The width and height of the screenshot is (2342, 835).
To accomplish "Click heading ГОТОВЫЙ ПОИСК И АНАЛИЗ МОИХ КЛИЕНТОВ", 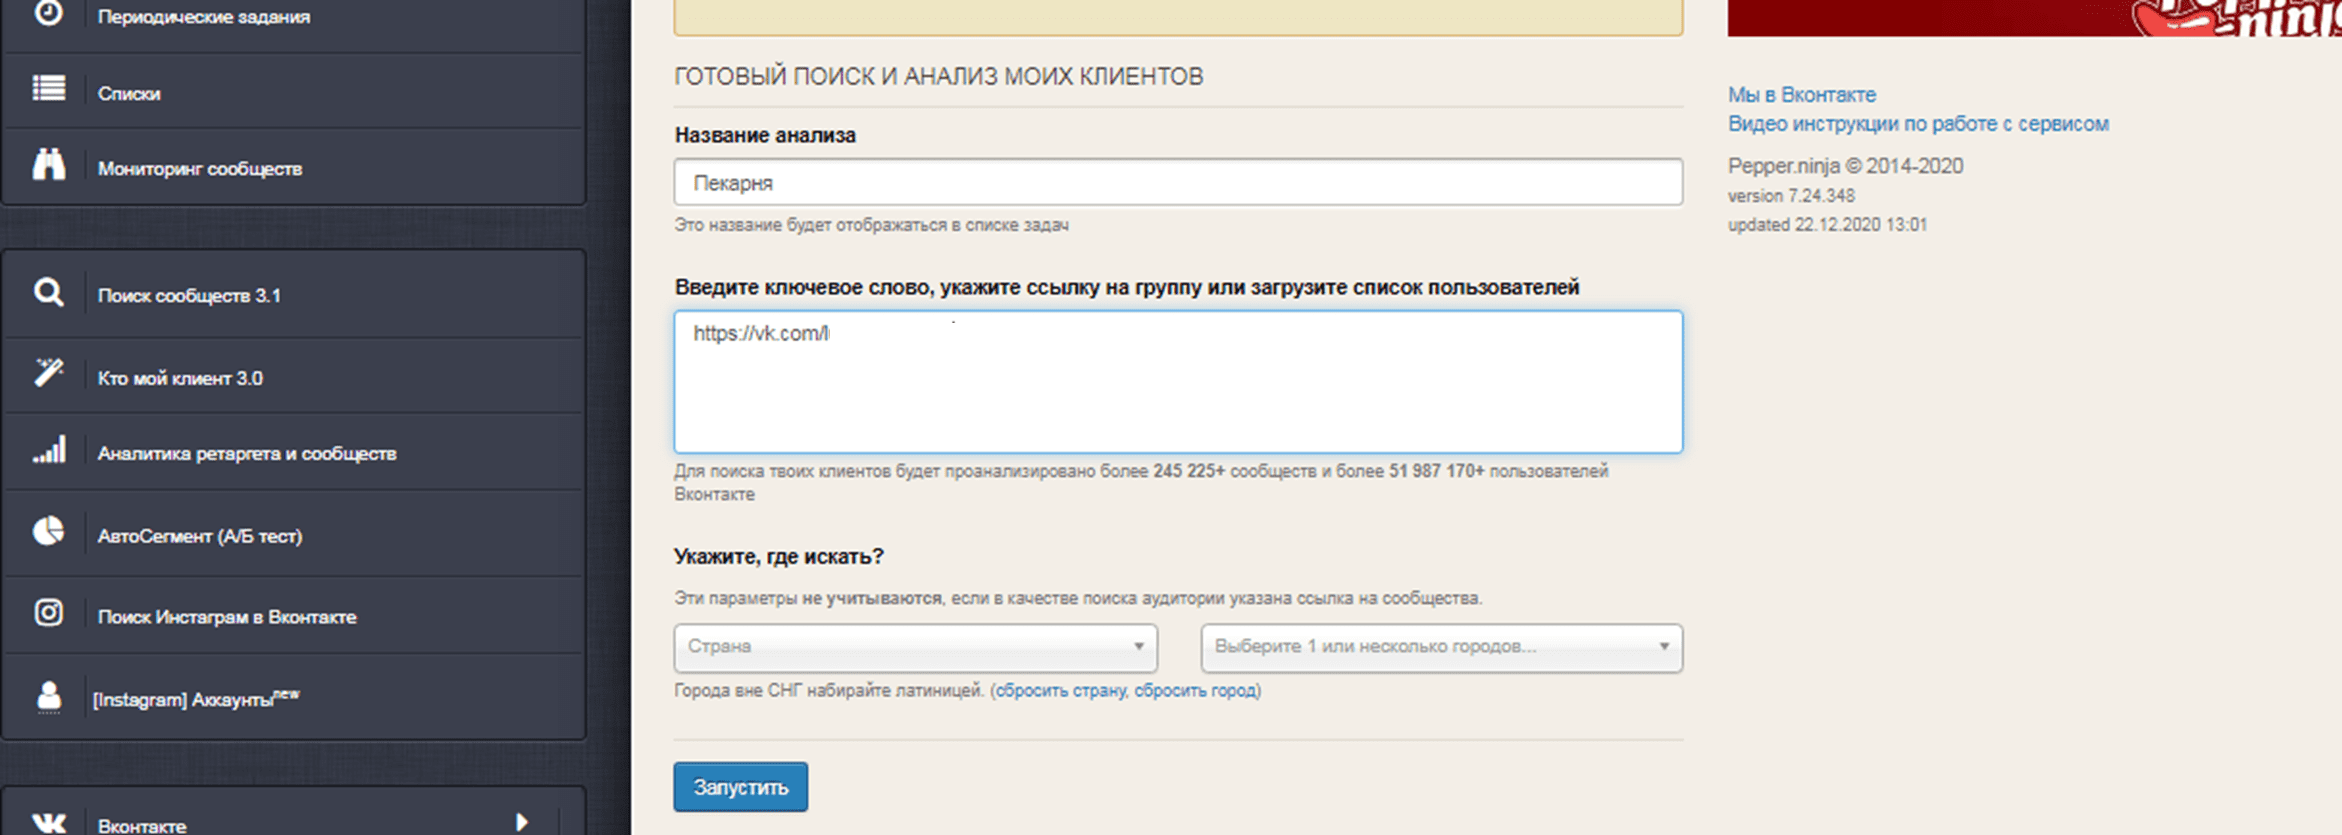I will click(938, 76).
